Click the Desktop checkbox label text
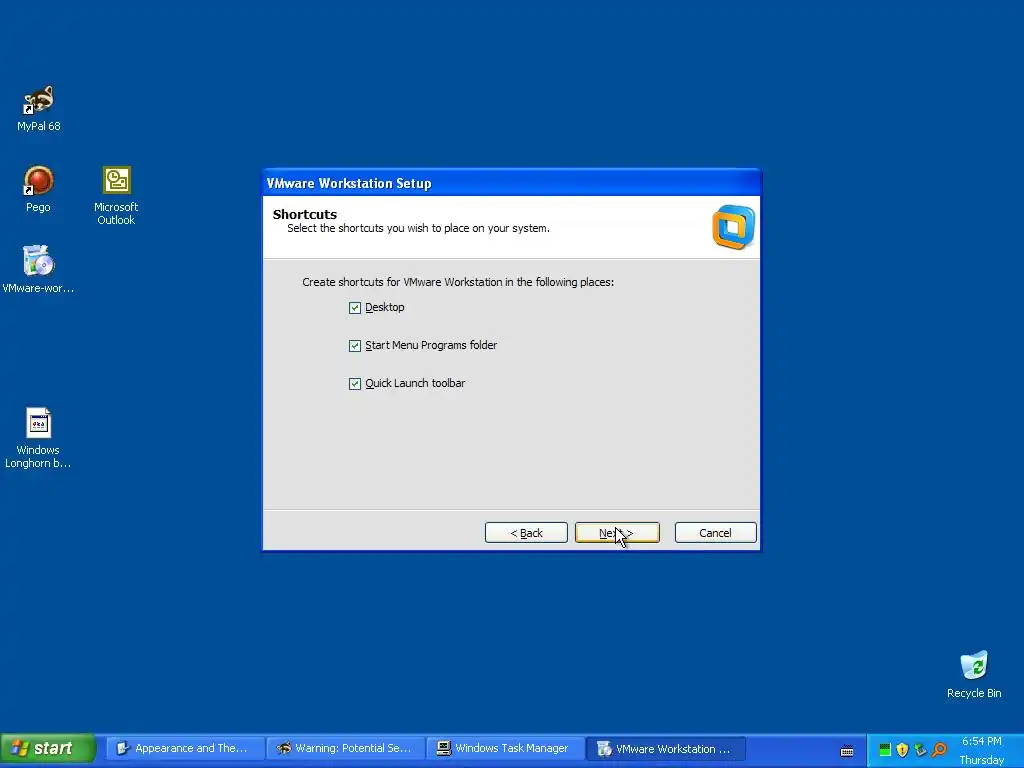Screen dimensions: 1024x768 tap(385, 308)
